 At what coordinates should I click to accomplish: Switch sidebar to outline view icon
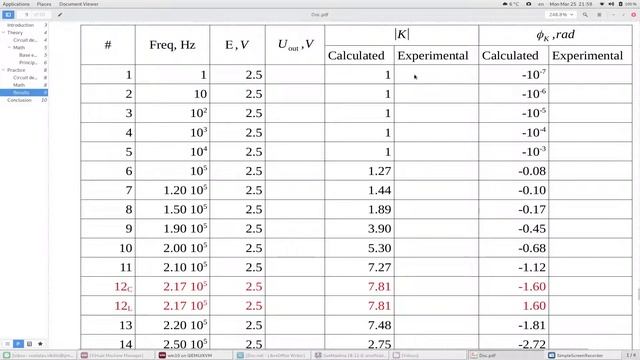pos(18,344)
